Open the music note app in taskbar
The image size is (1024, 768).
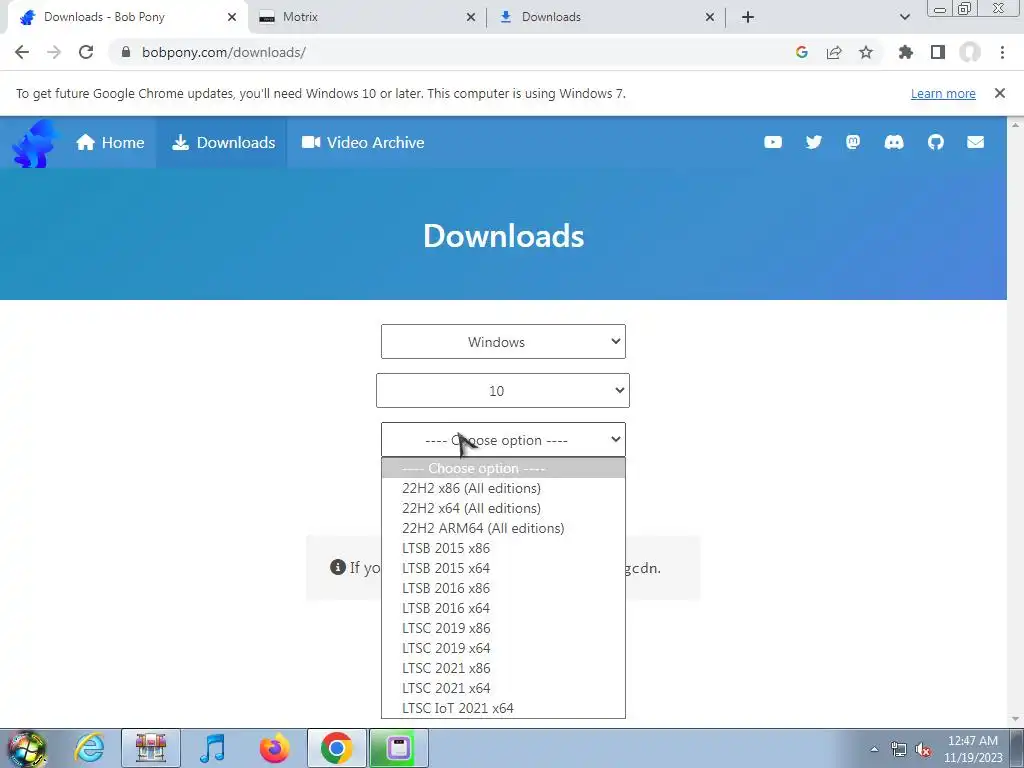click(212, 748)
